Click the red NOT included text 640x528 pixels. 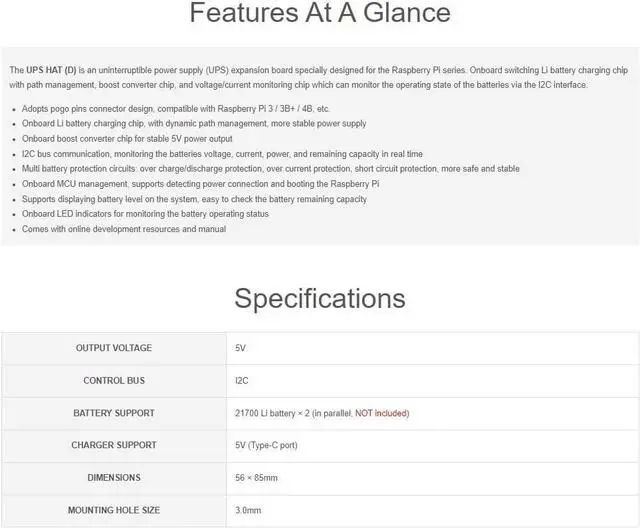(381, 413)
